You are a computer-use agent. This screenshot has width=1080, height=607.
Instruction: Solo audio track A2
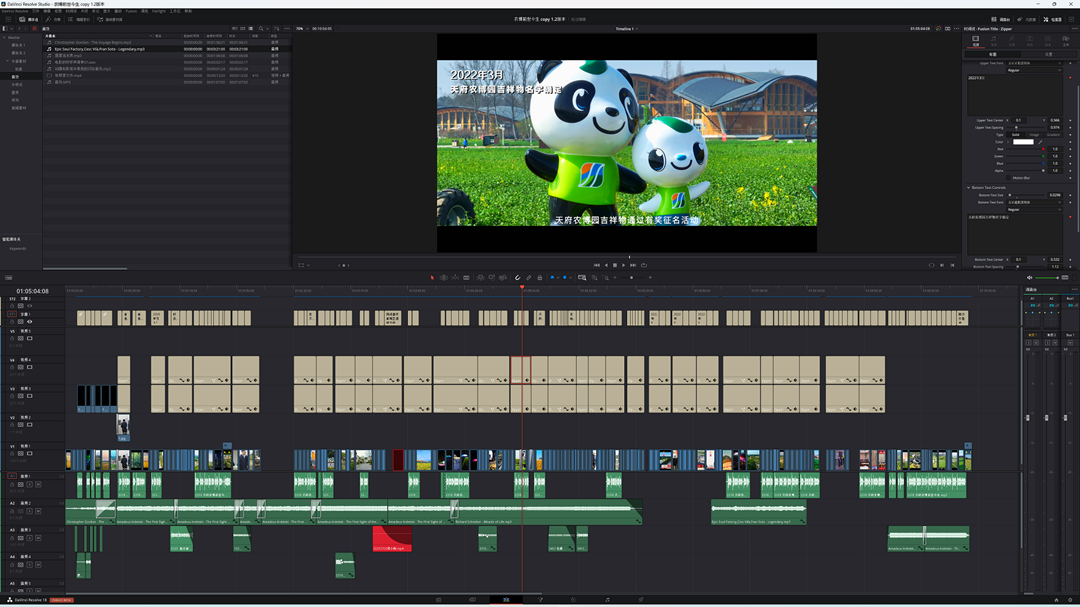30,511
